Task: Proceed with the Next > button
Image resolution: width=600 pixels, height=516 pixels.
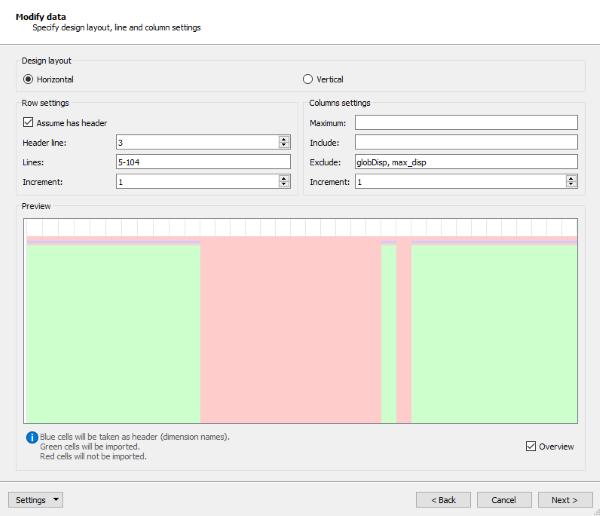Action: pos(565,500)
